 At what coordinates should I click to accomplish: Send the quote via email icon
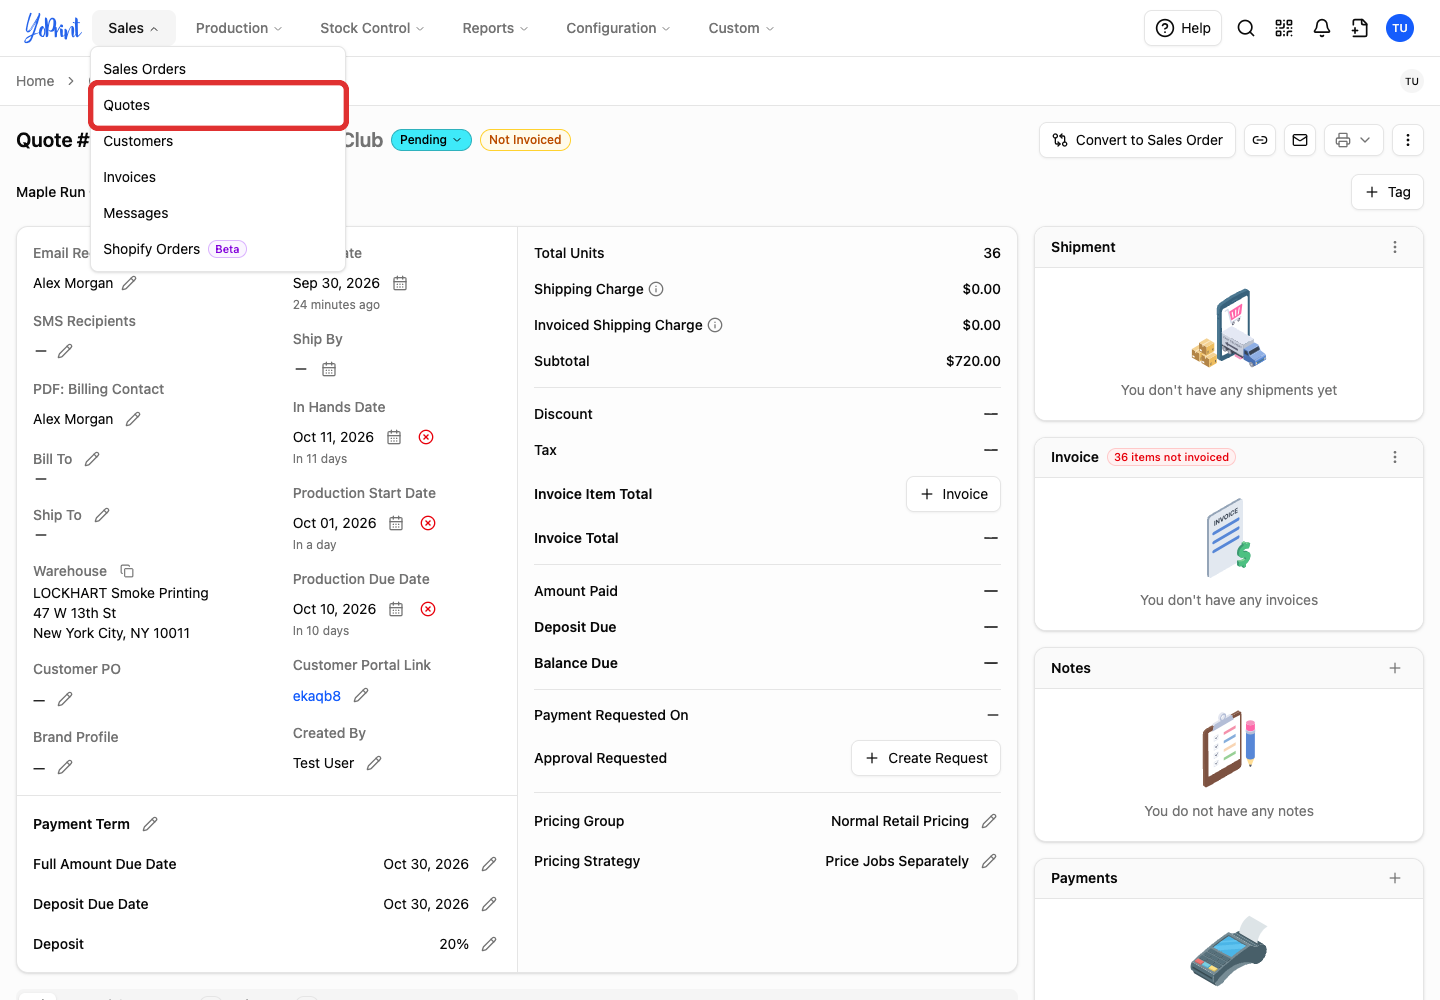point(1300,140)
